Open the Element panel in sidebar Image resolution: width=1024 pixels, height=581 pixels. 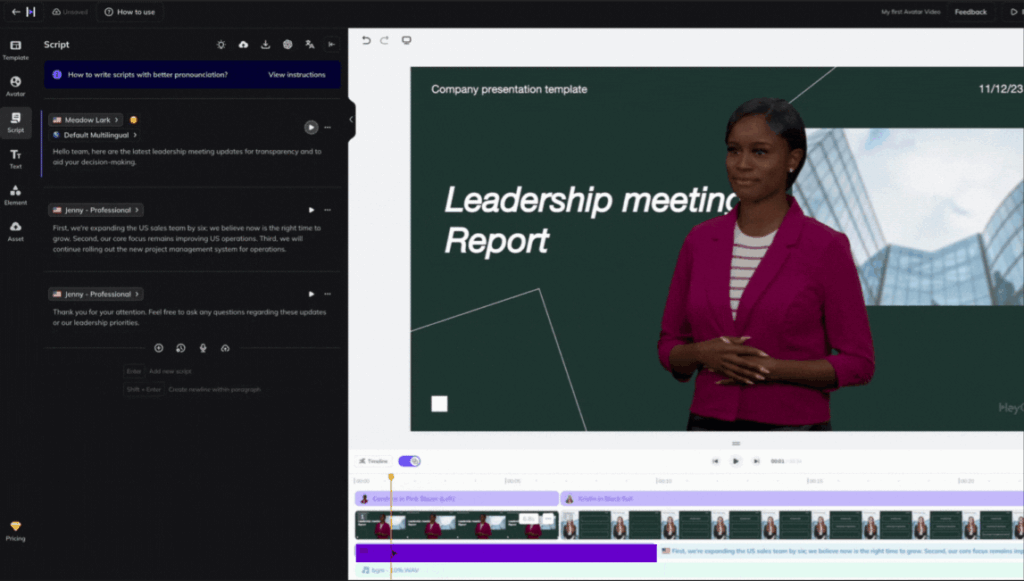pyautogui.click(x=15, y=194)
